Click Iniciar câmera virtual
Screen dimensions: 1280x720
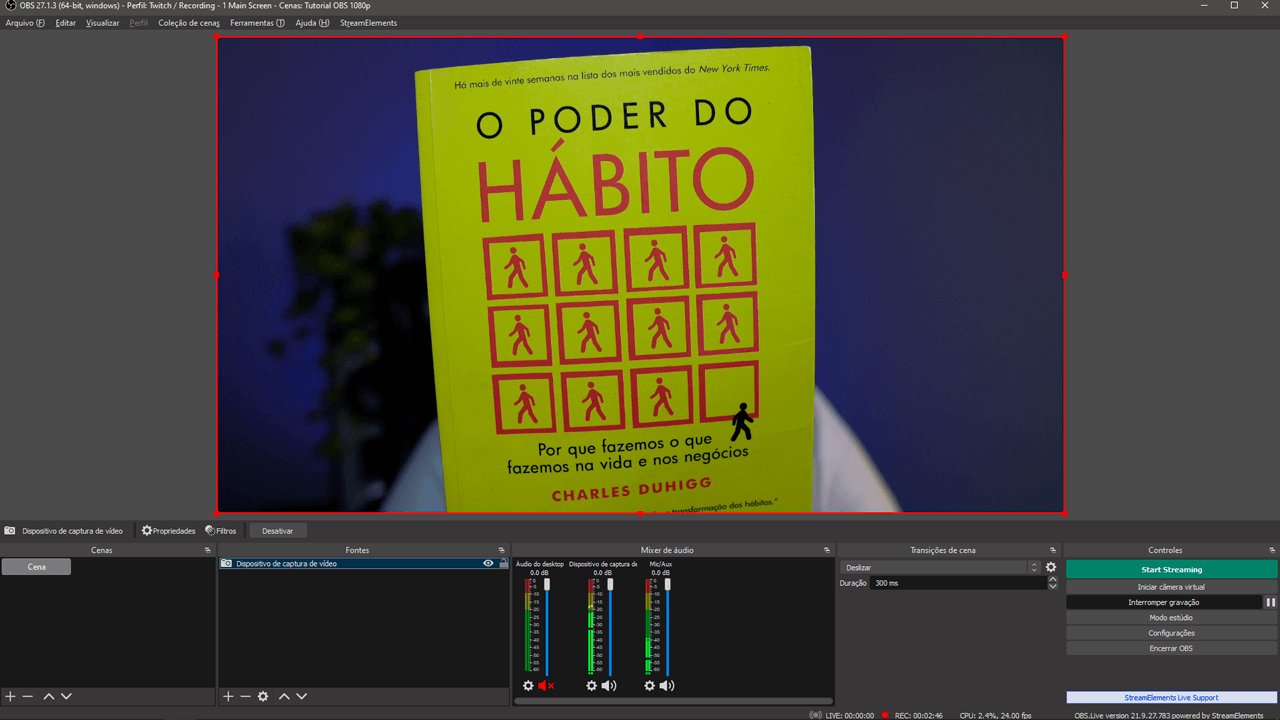pyautogui.click(x=1171, y=587)
